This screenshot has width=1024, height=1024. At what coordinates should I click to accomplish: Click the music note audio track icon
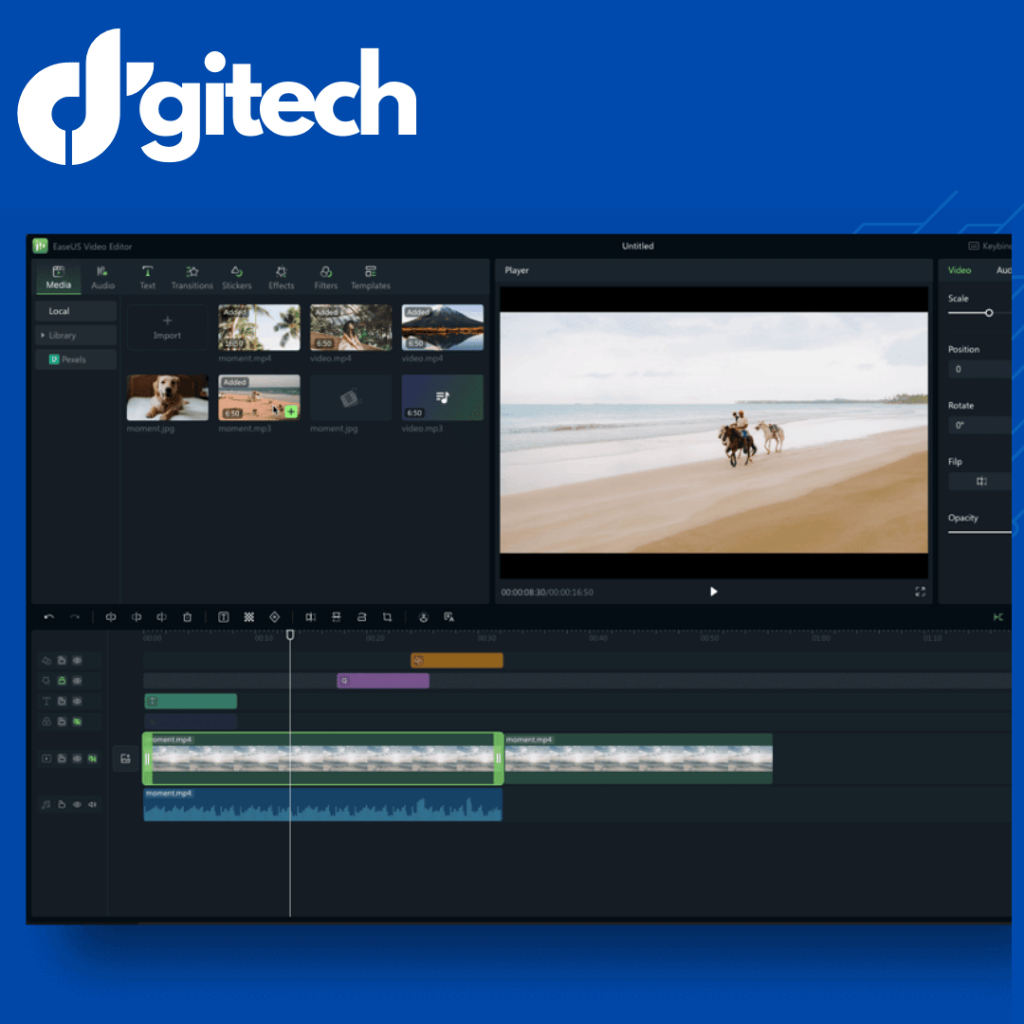[46, 805]
